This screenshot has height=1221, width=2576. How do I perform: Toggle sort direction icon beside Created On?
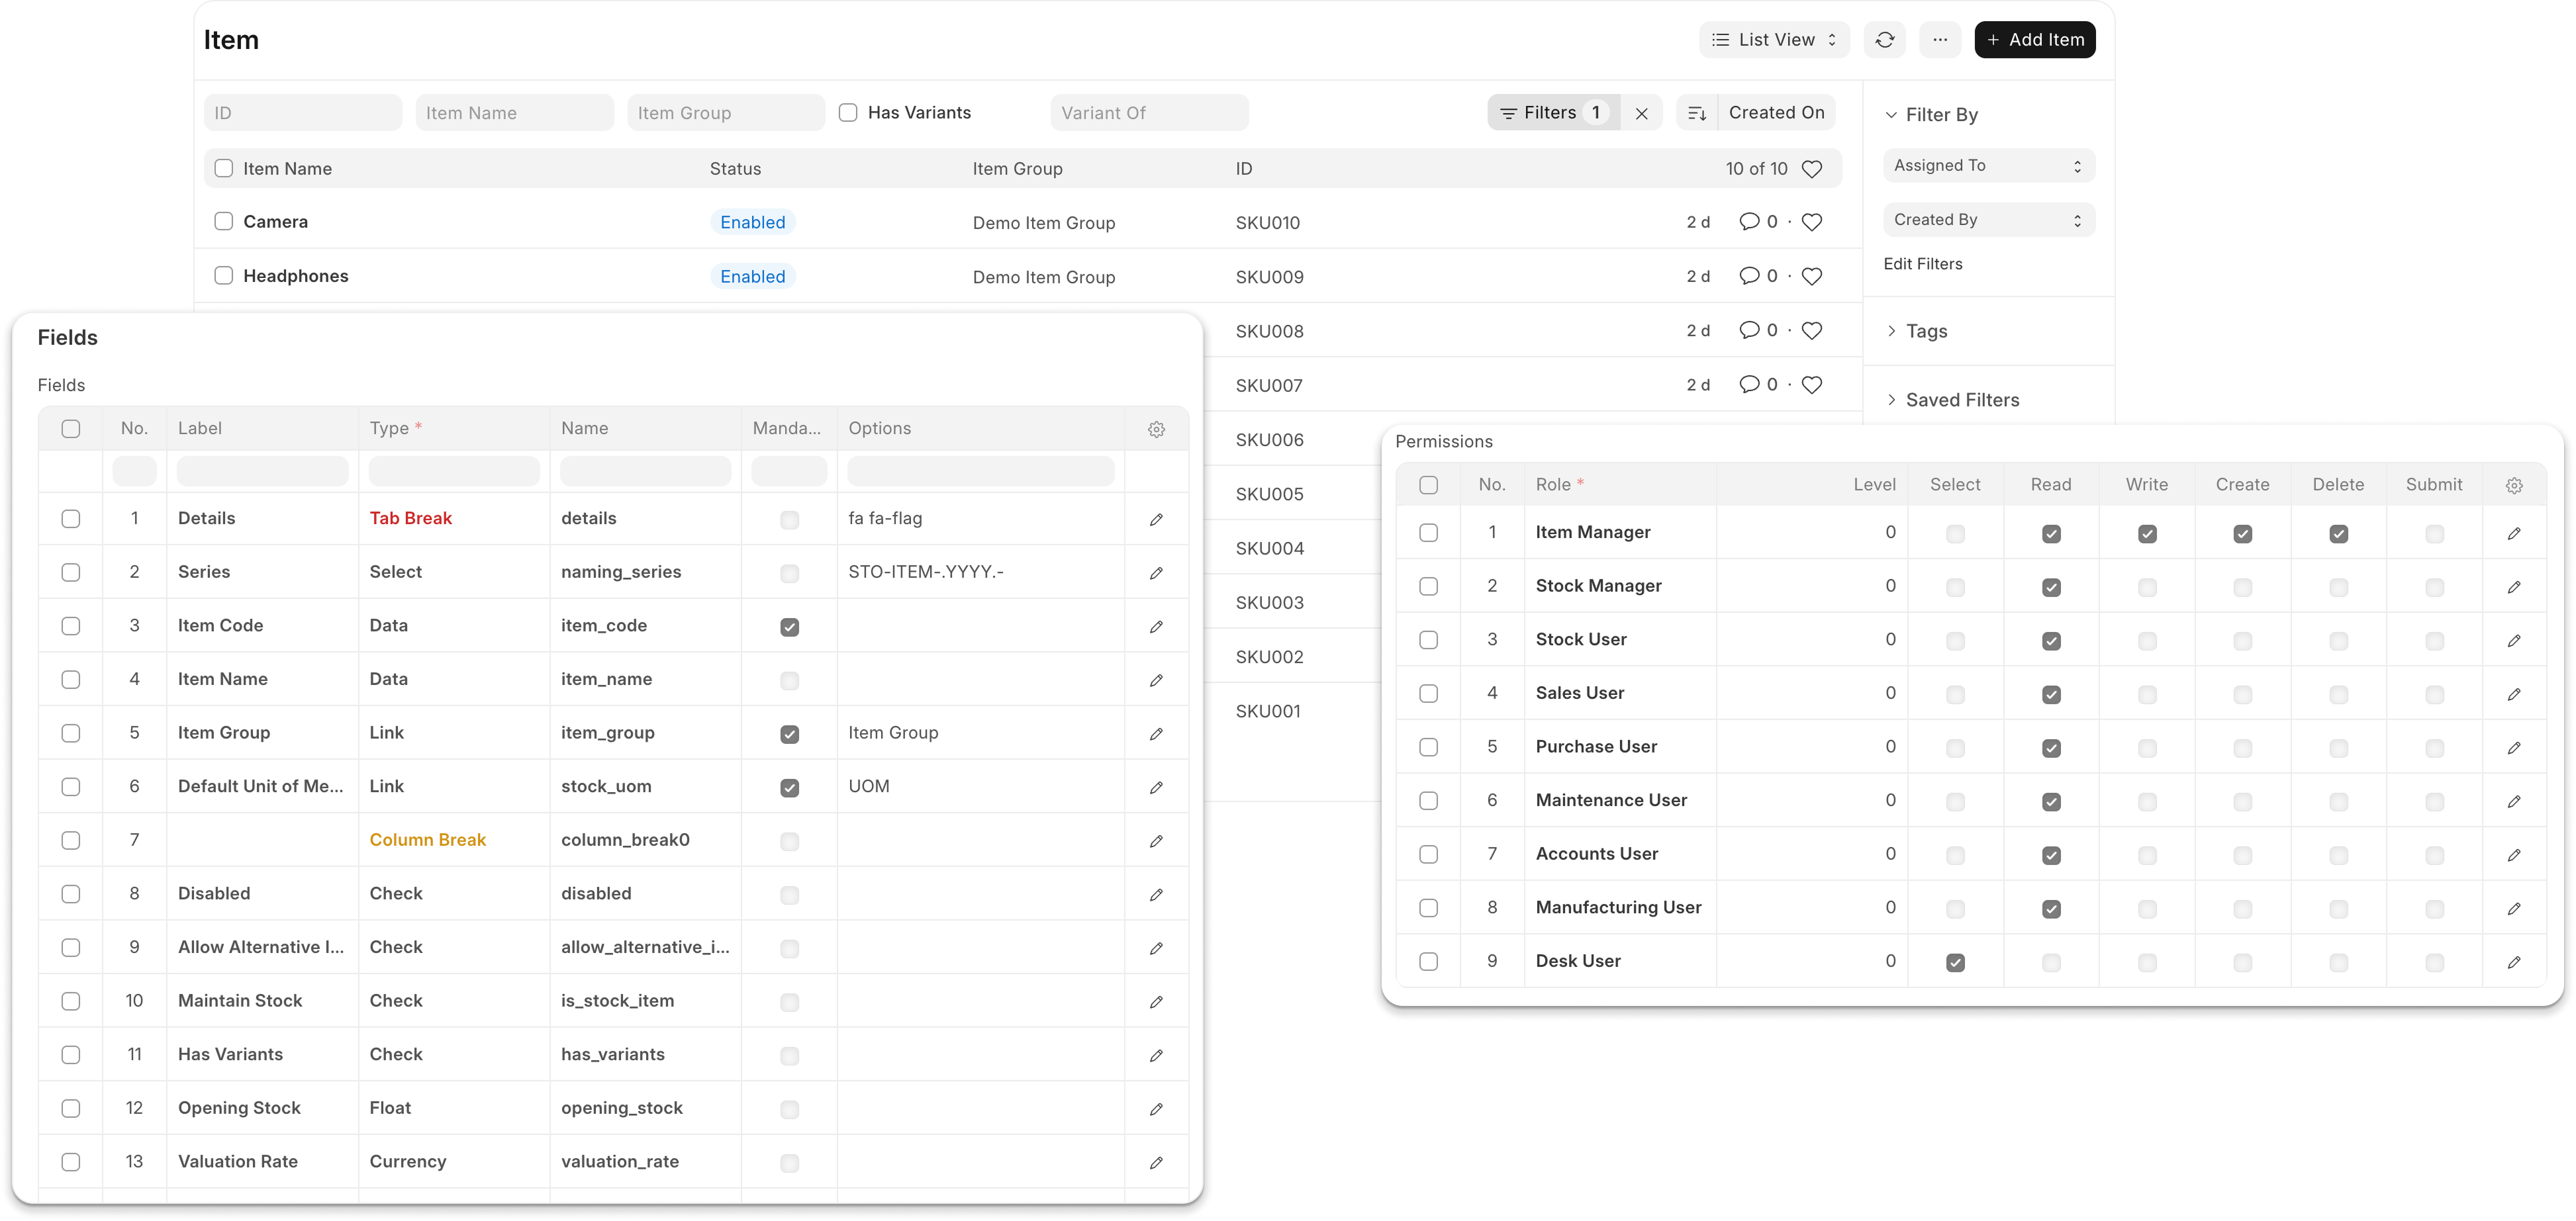pos(1696,113)
